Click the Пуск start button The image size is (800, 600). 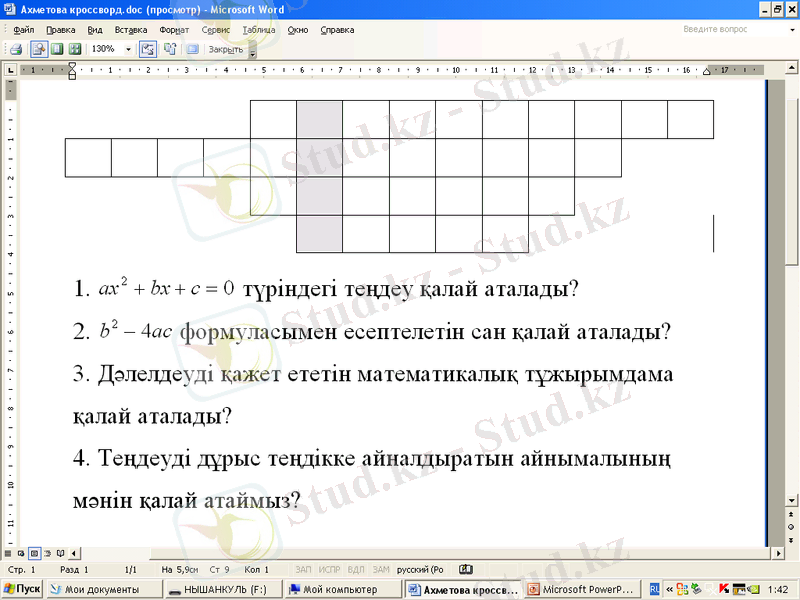click(22, 589)
